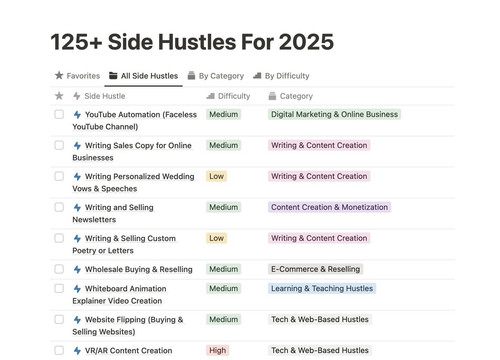The image size is (500, 360).
Task: Open the Side Hustle column header options
Action: coord(99,96)
